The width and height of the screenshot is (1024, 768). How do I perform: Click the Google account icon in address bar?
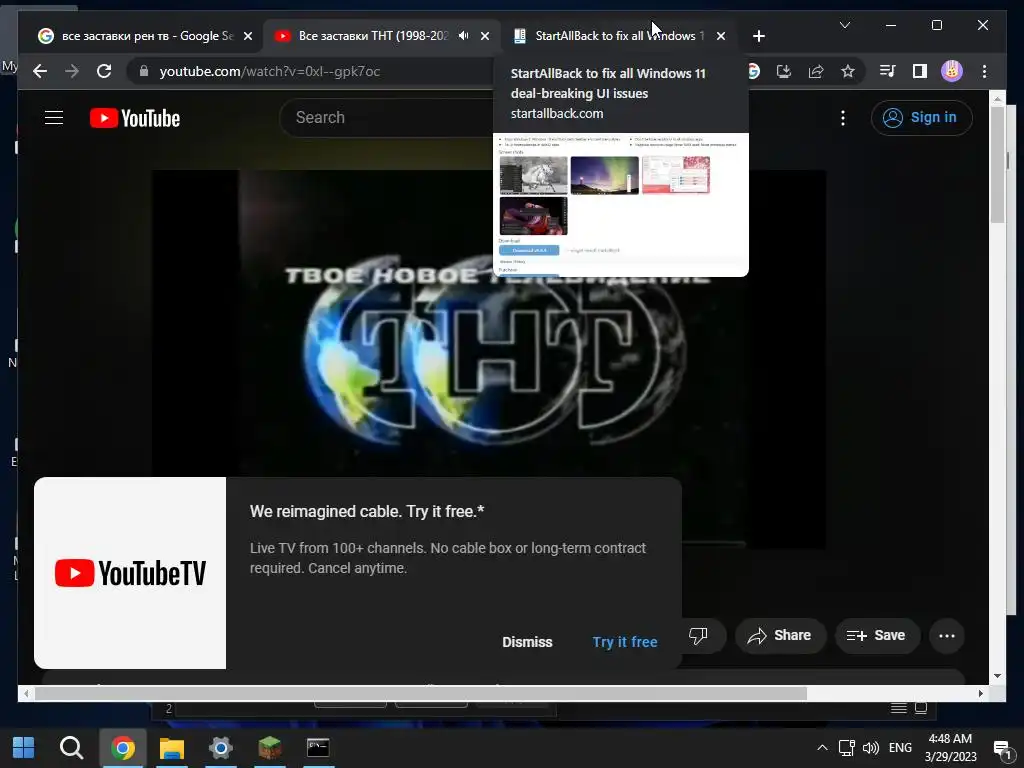click(753, 71)
